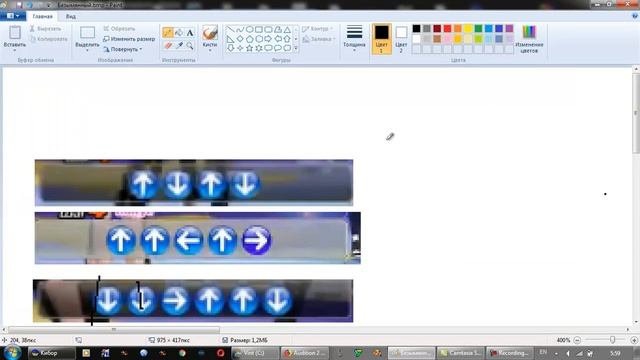Choose the Left arrow shape
Screen dimensions: 640x360
click(x=278, y=39)
